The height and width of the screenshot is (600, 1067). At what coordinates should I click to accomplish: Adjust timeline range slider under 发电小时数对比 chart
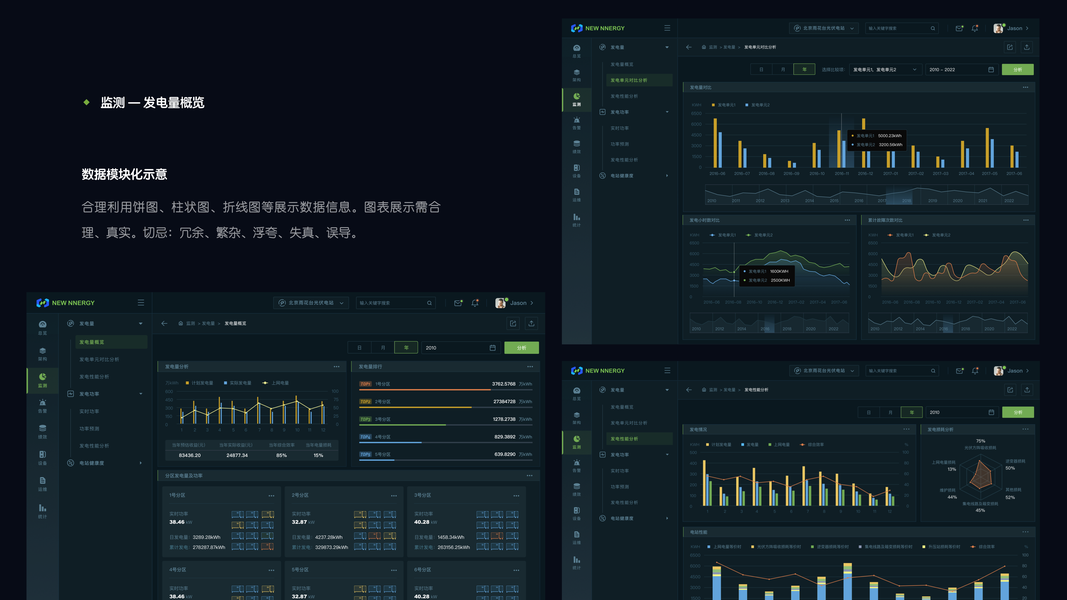pyautogui.click(x=769, y=323)
